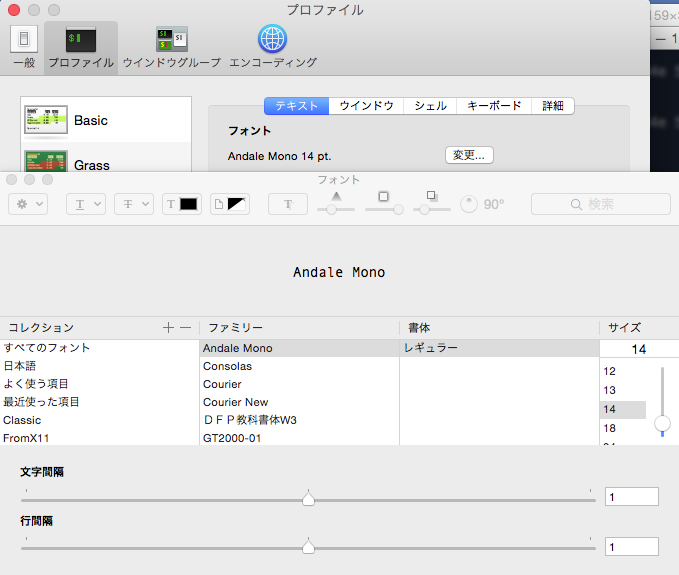
Task: Open the strikethrough style dropdown
Action: pos(133,204)
